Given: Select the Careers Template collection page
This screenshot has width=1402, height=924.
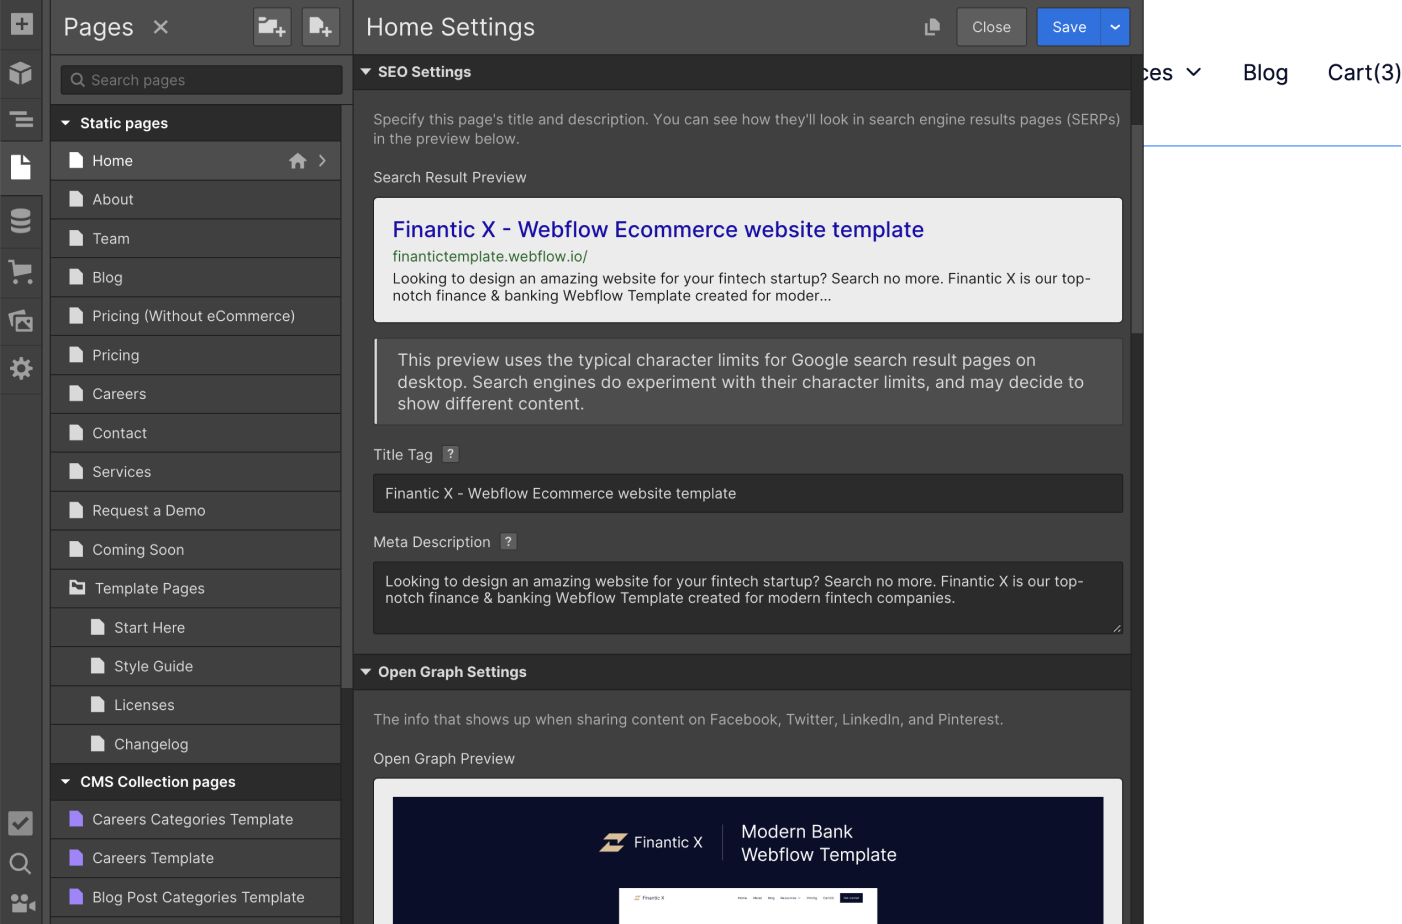Looking at the screenshot, I should click(196, 858).
